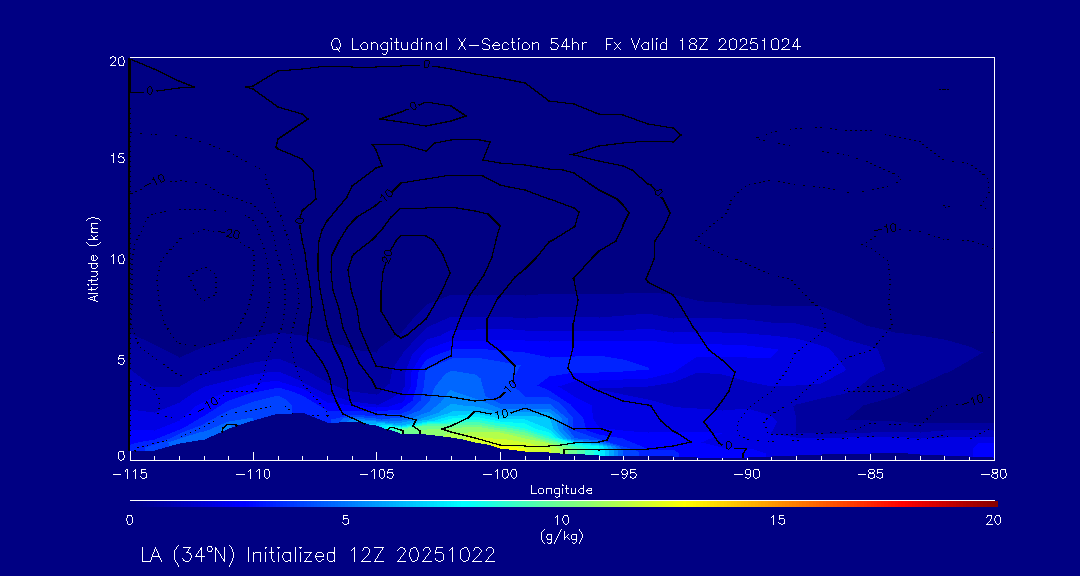Image resolution: width=1080 pixels, height=576 pixels.
Task: Click the "(g/kg)" units label
Action: pyautogui.click(x=561, y=536)
